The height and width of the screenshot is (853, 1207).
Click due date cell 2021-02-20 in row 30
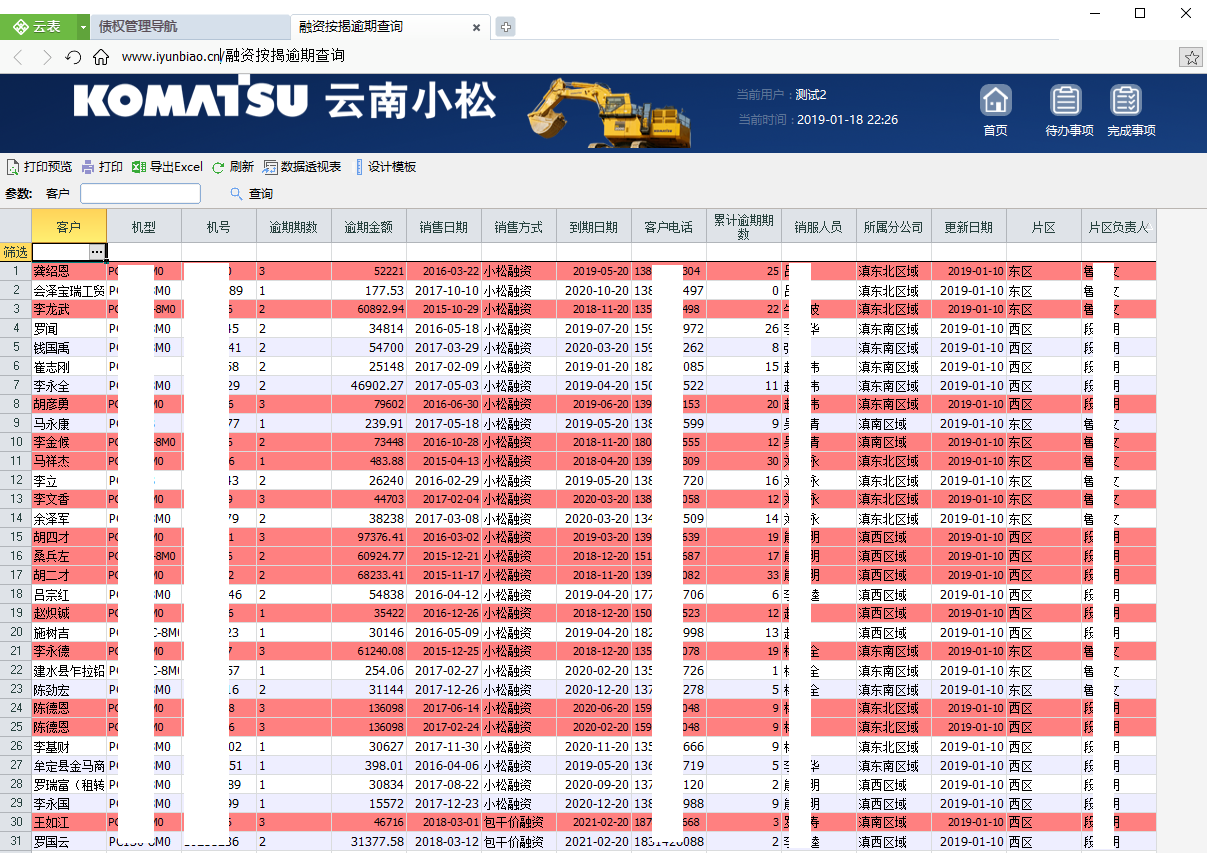pos(594,822)
